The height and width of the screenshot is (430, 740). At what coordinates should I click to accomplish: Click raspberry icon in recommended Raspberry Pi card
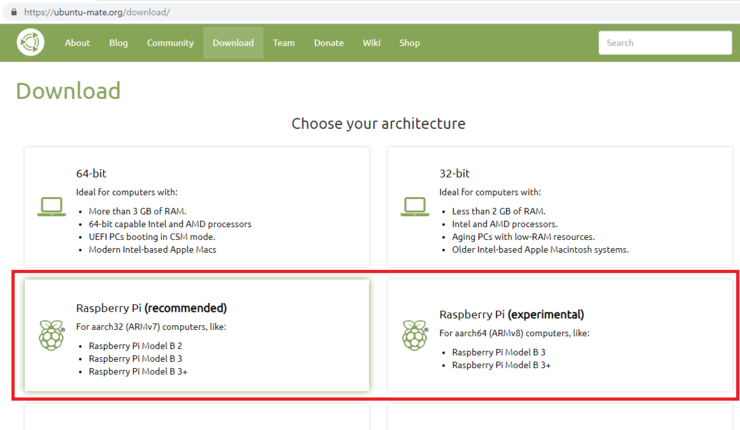coord(51,335)
